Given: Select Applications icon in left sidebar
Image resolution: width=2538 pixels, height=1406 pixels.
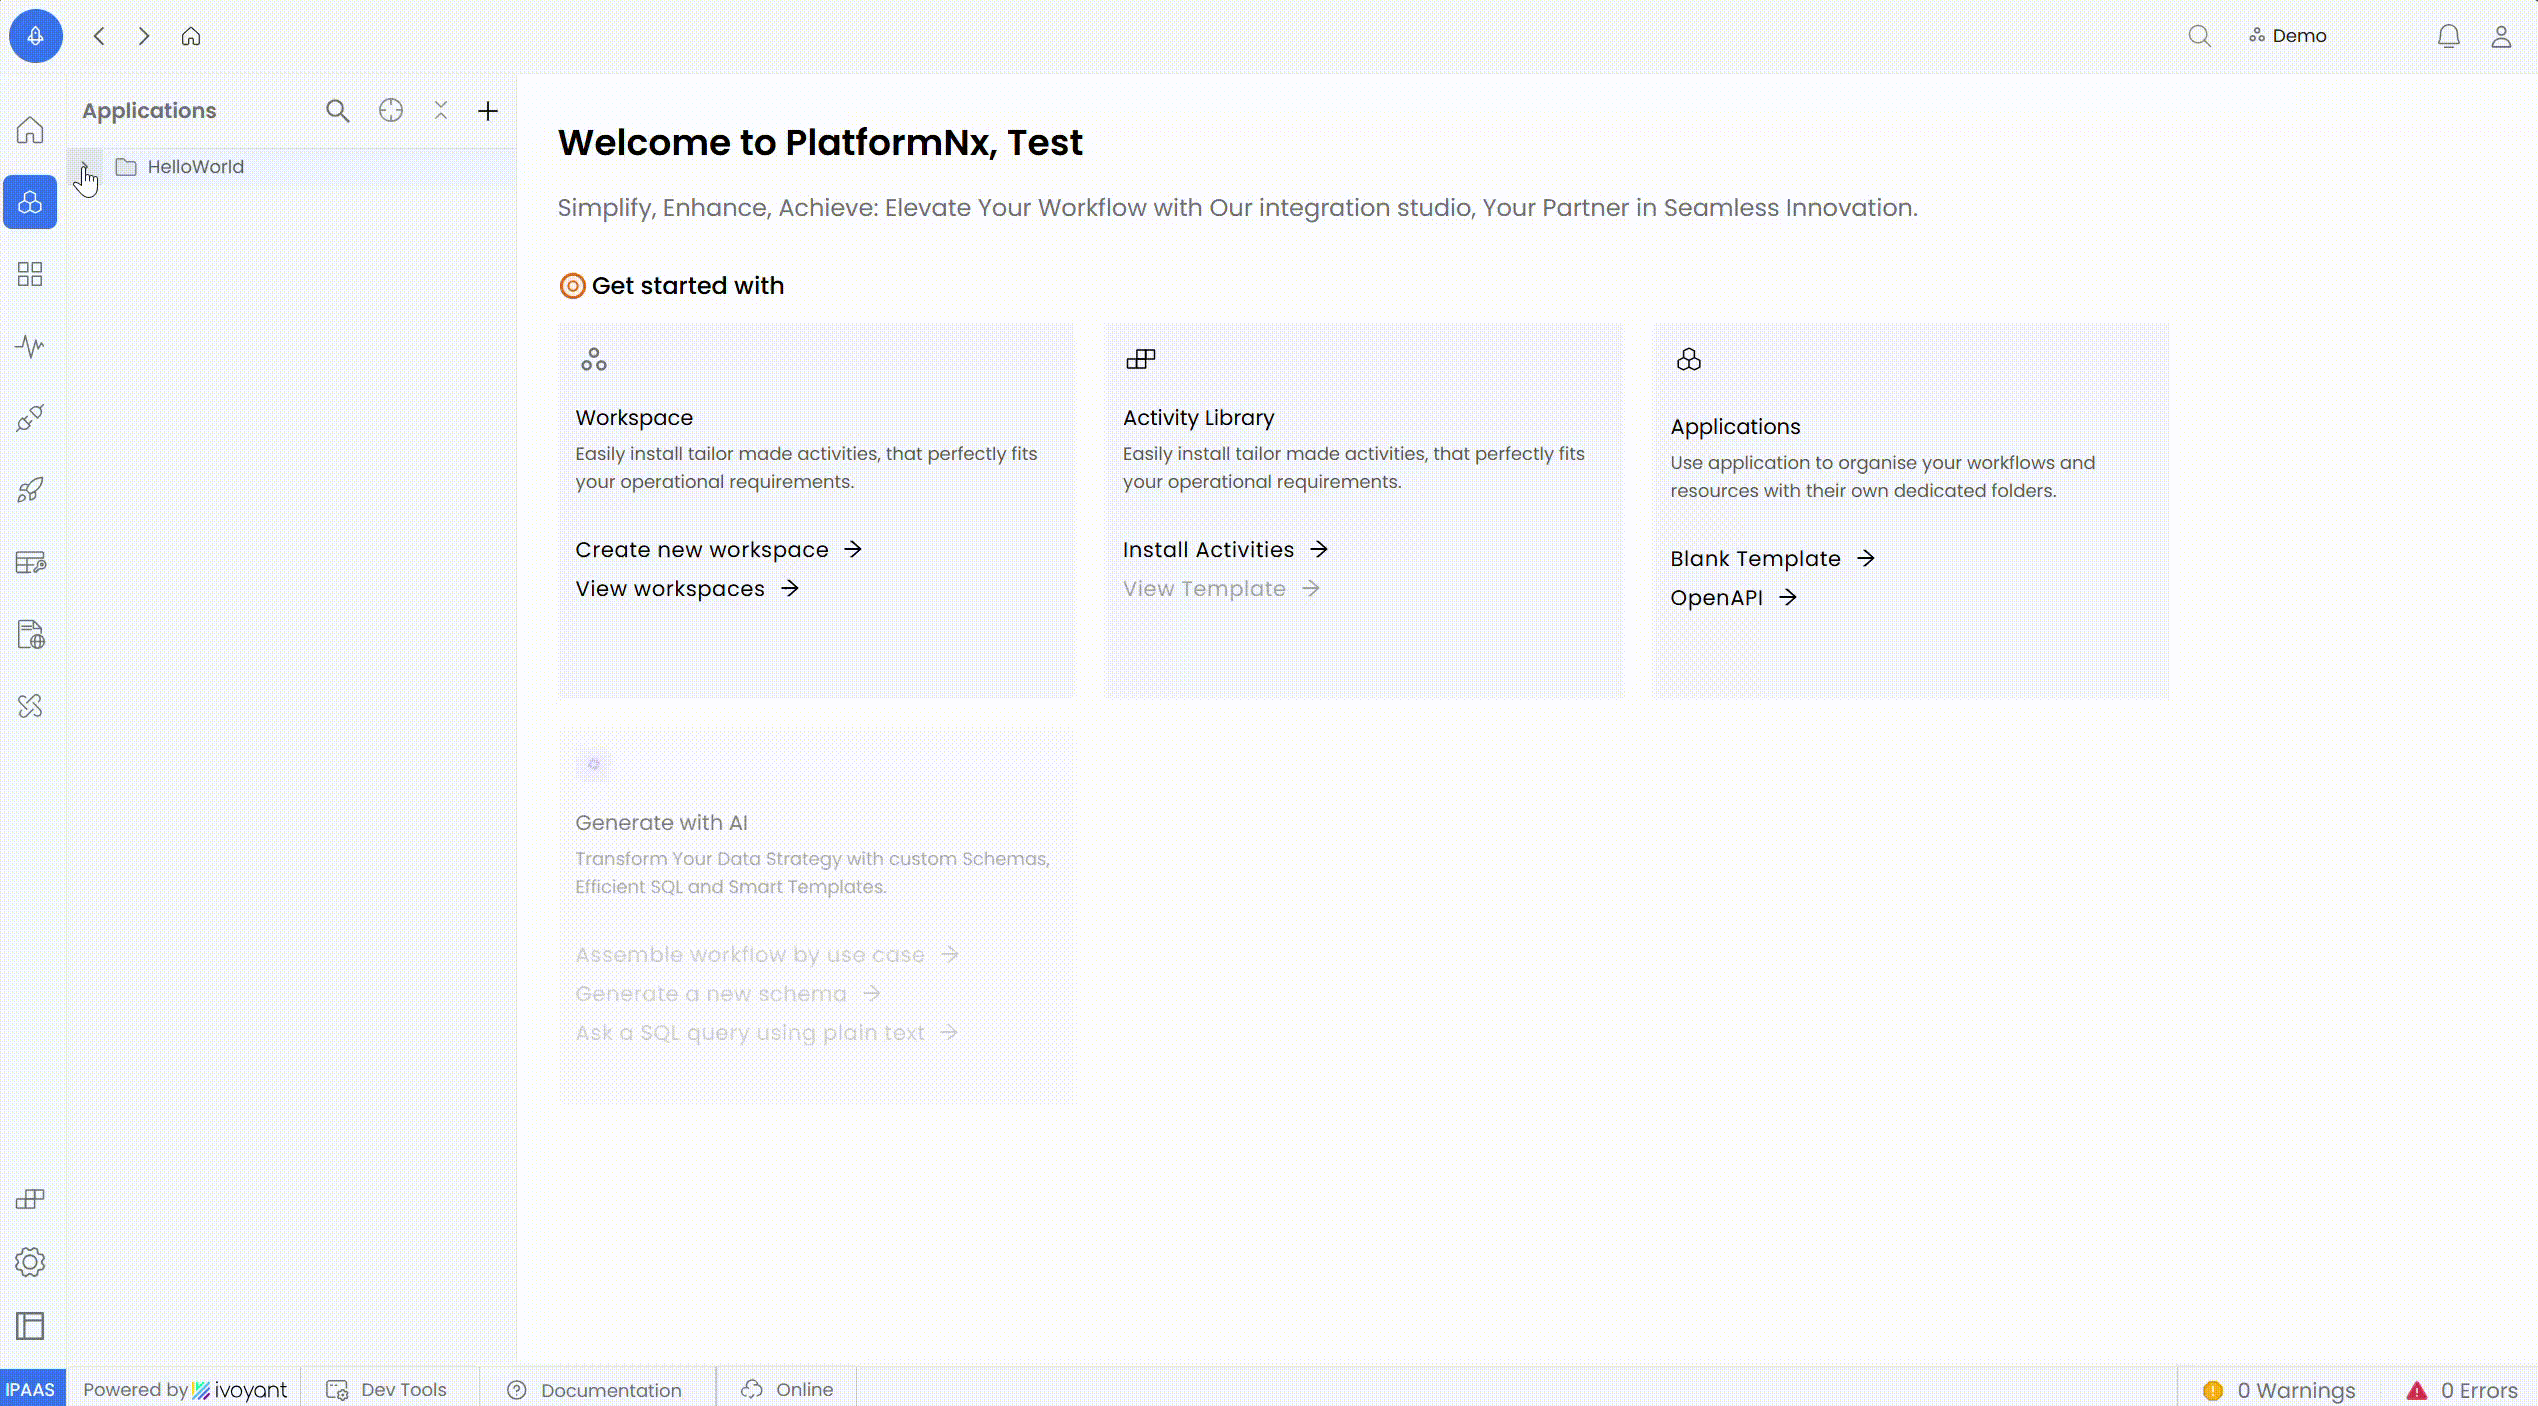Looking at the screenshot, I should click(x=30, y=202).
